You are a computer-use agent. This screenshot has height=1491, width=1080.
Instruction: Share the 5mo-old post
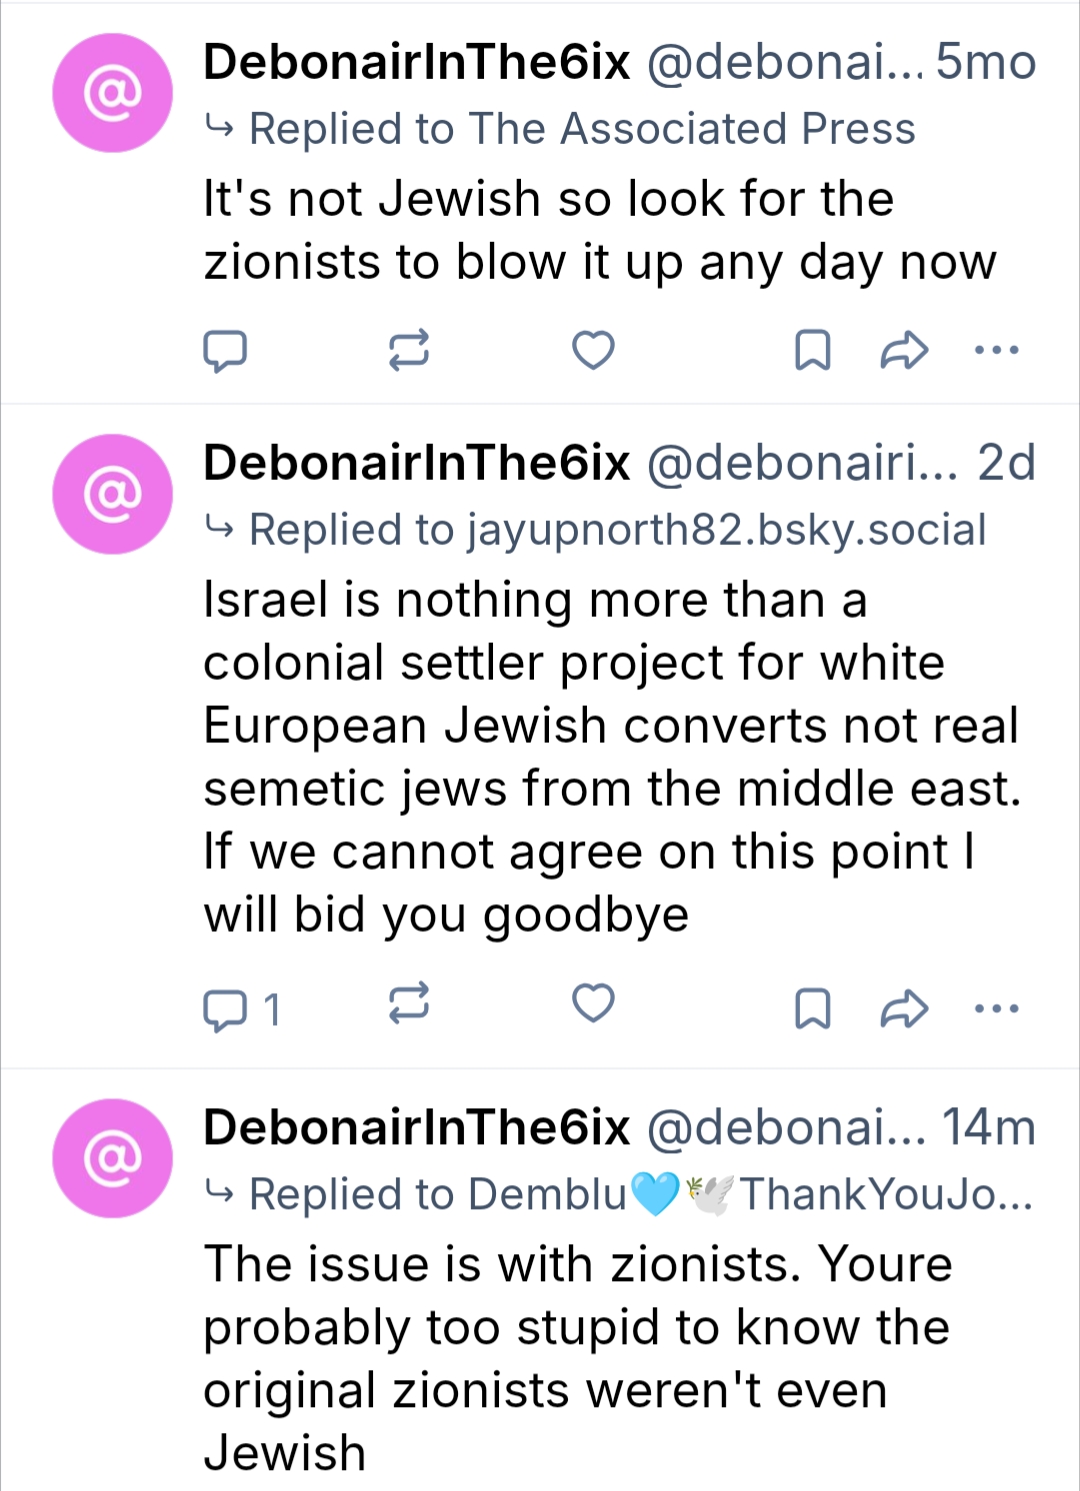(x=904, y=350)
